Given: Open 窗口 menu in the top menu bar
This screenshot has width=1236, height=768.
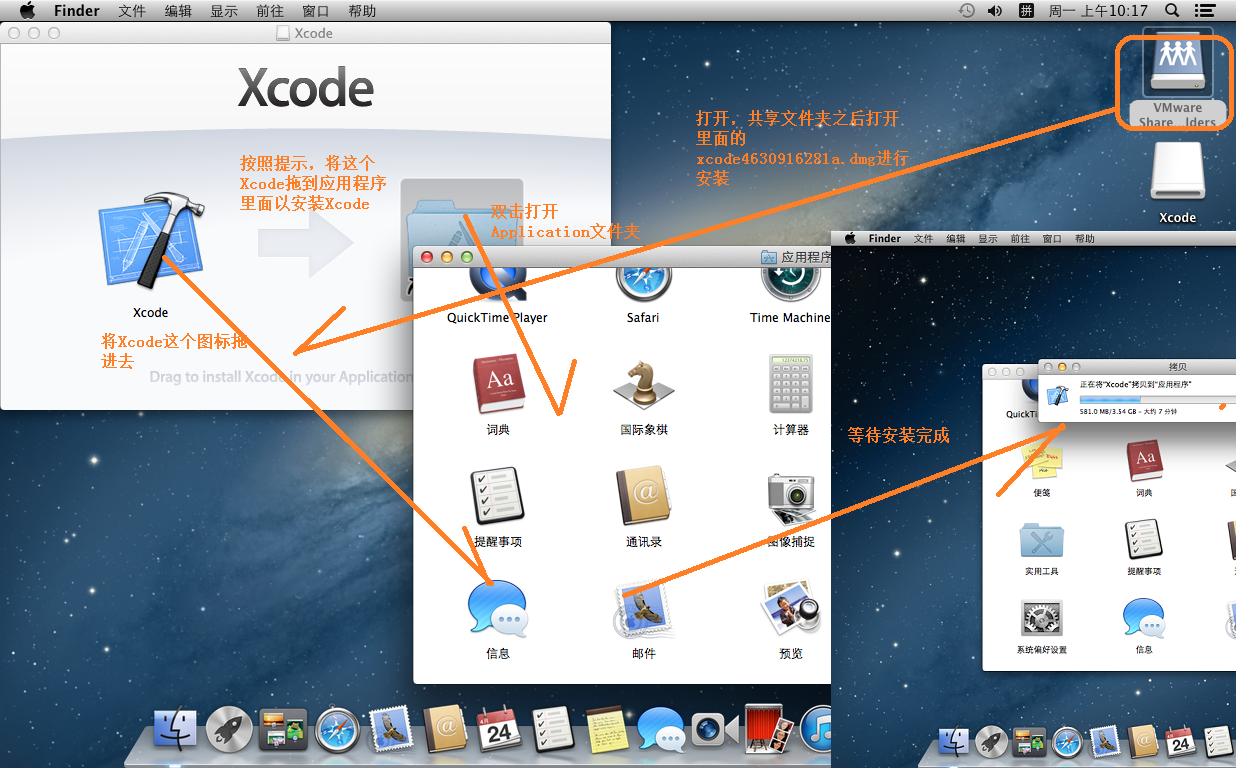Looking at the screenshot, I should click(x=316, y=11).
